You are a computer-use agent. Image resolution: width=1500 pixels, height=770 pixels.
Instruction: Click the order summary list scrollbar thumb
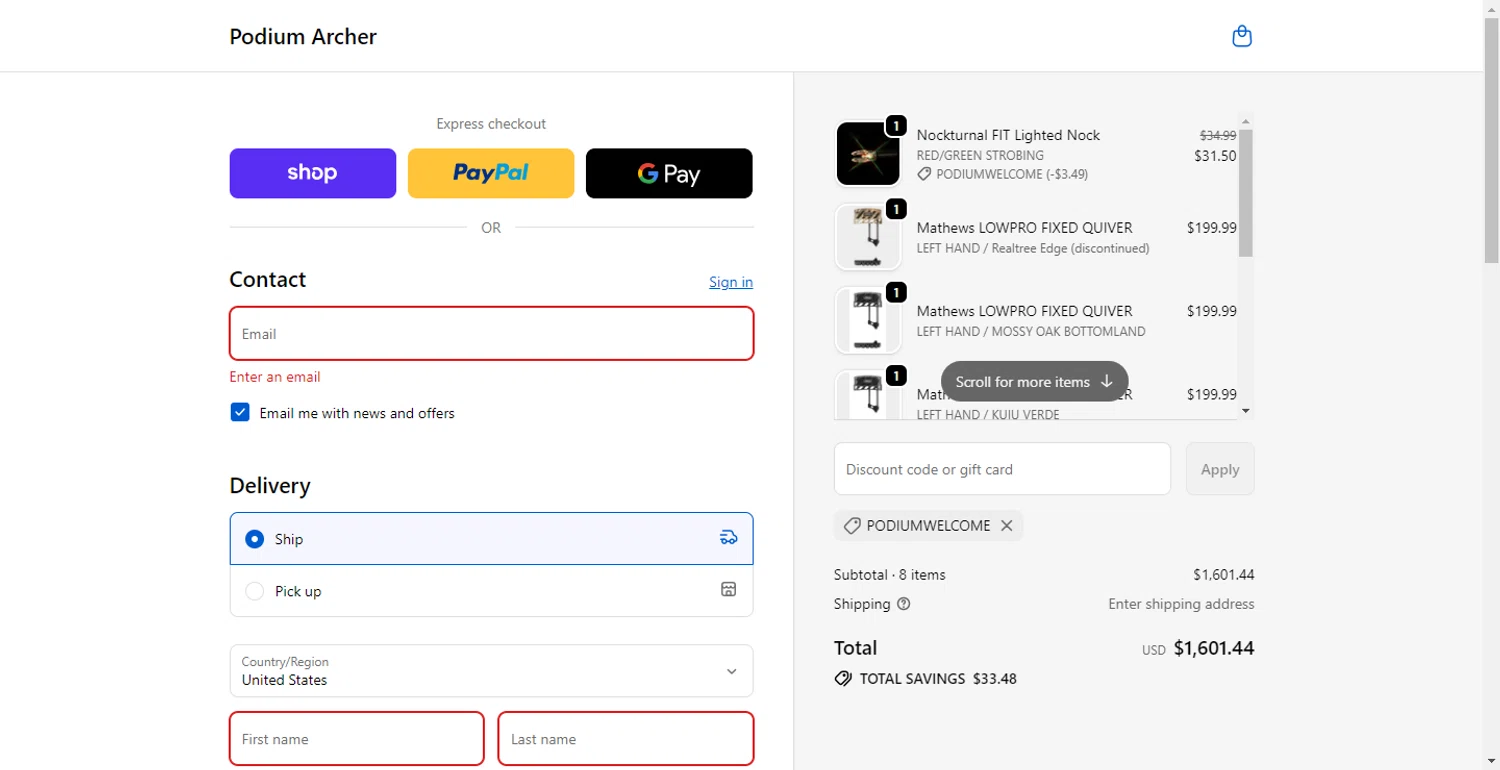point(1245,192)
